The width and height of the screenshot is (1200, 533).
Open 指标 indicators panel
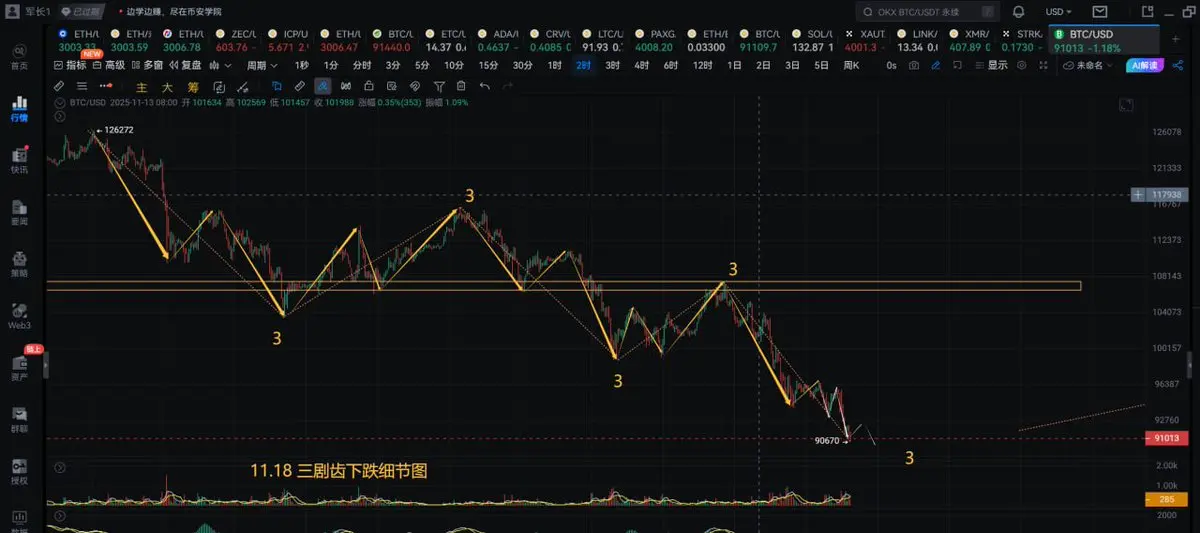[x=70, y=65]
